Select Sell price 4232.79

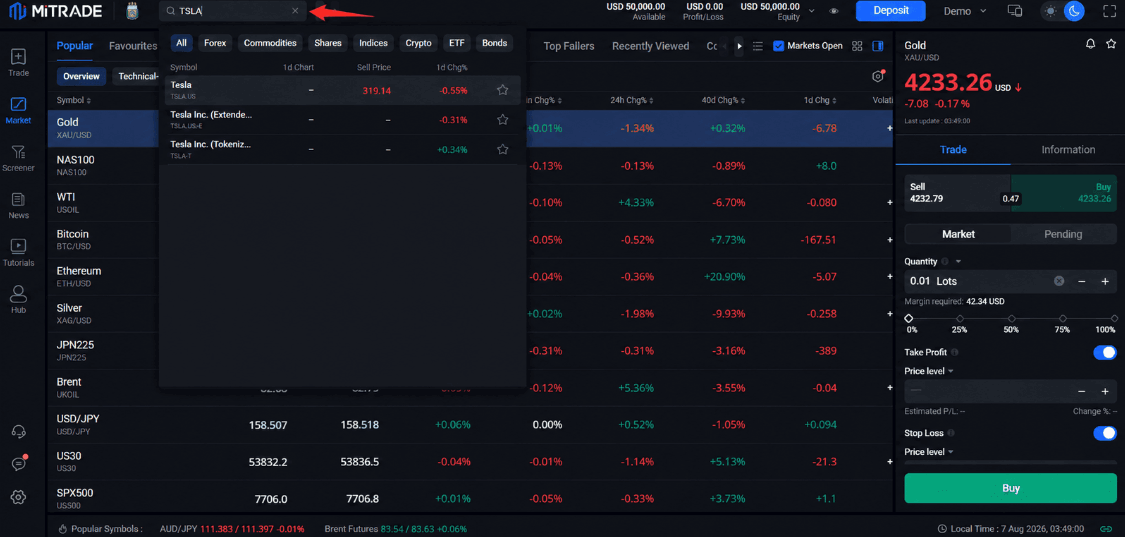pos(957,192)
